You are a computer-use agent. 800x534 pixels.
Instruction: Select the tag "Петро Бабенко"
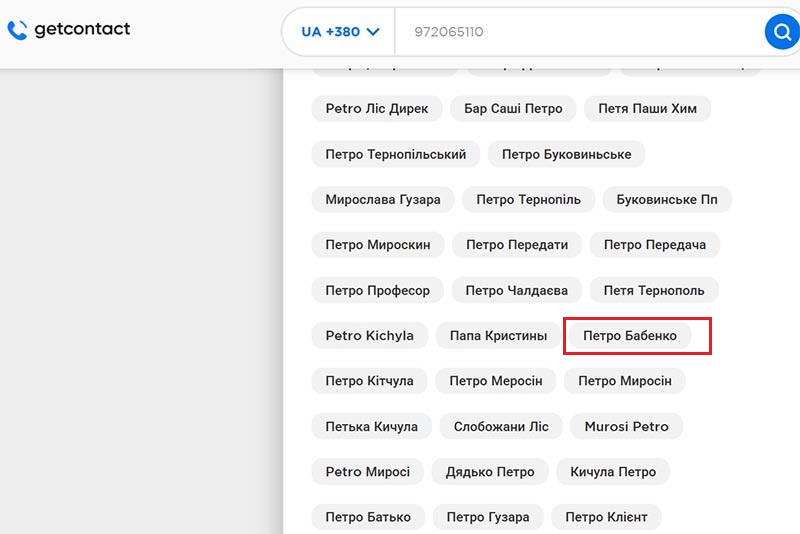point(630,336)
